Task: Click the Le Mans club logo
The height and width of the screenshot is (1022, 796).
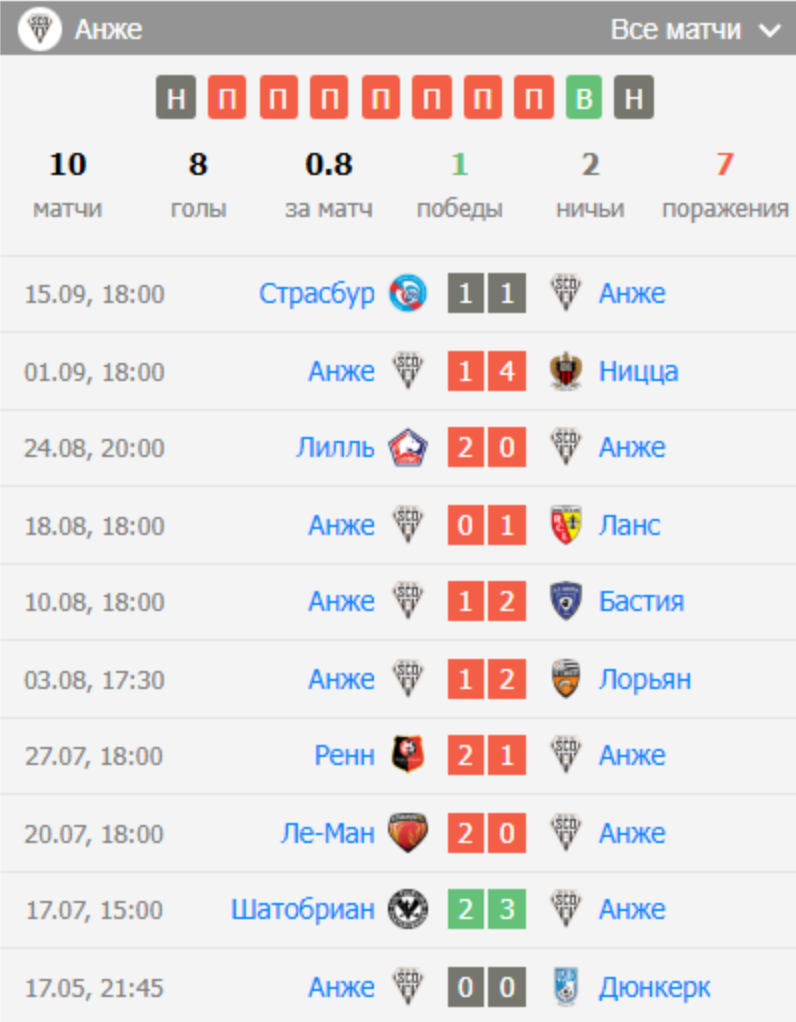Action: point(408,833)
